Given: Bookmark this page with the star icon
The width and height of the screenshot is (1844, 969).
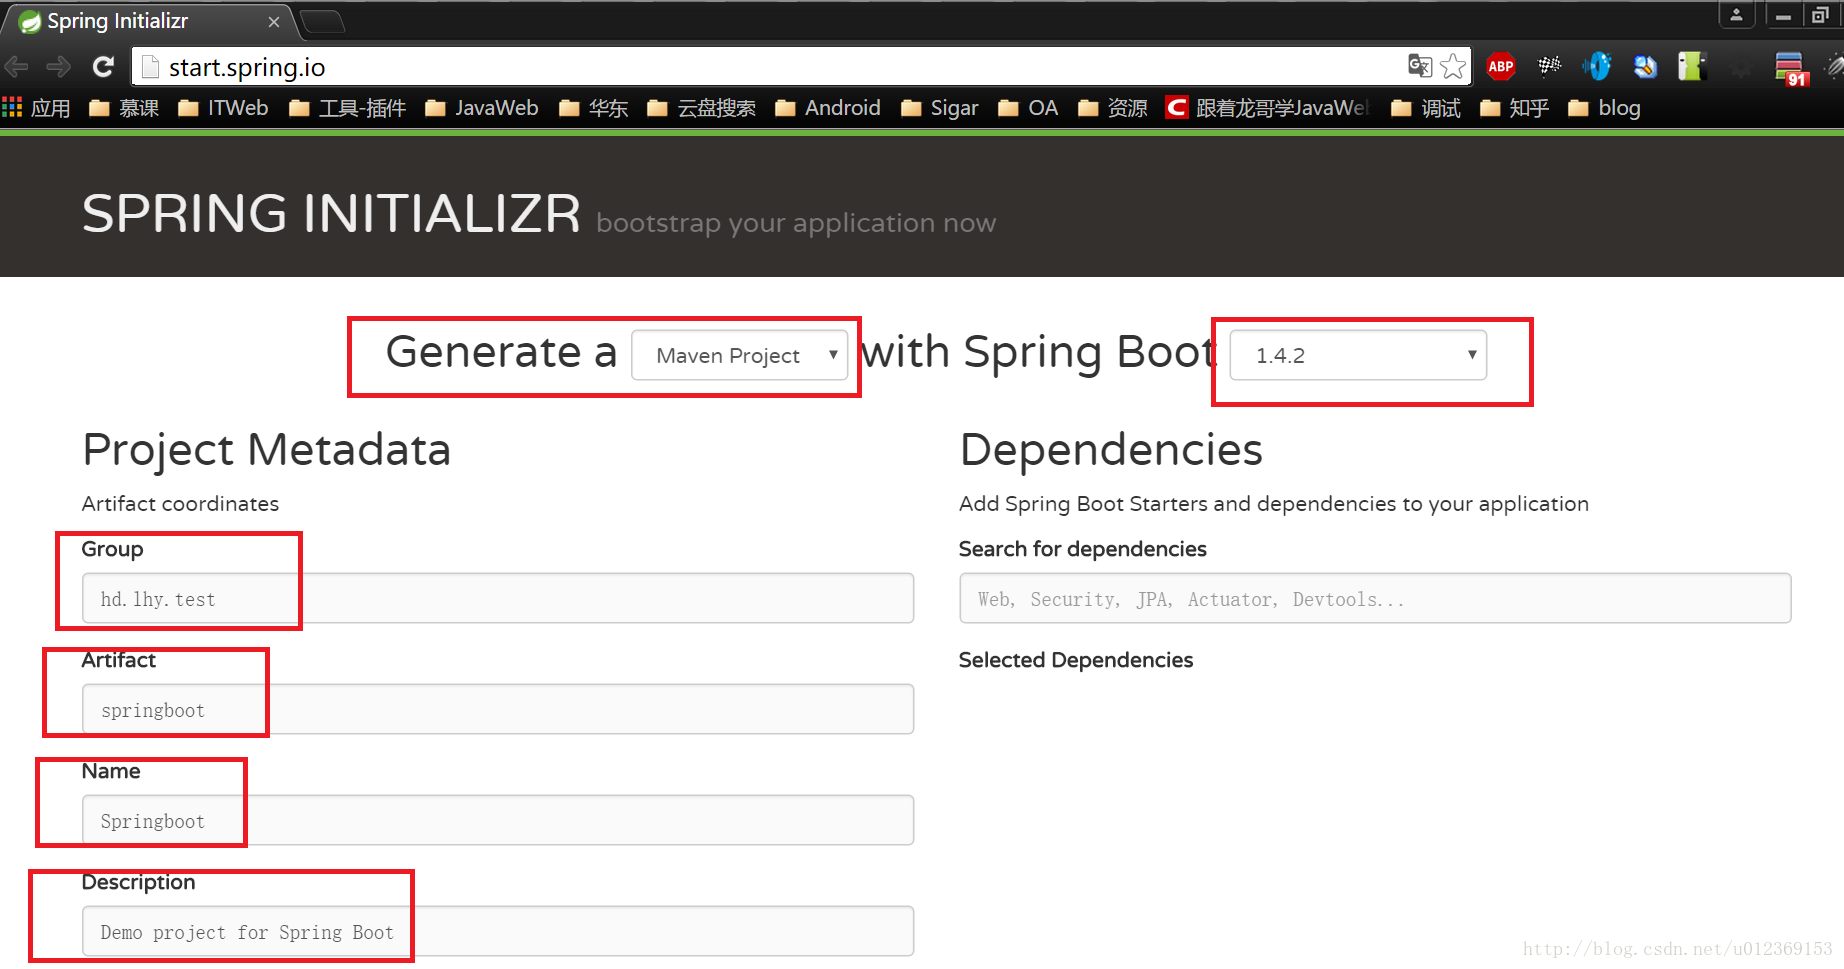Looking at the screenshot, I should (x=1453, y=66).
